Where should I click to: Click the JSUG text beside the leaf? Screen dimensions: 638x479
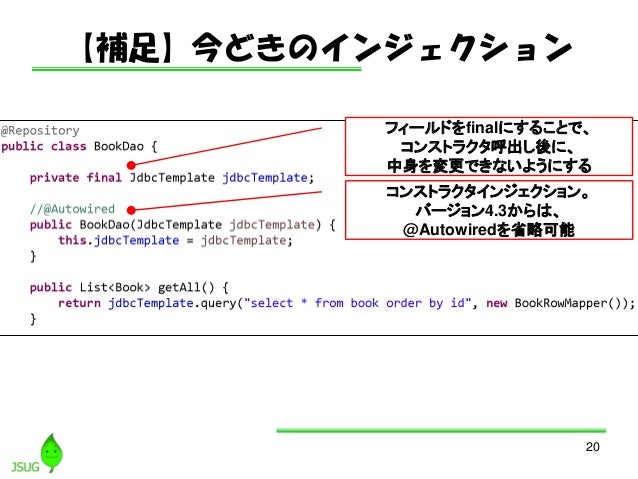click(x=25, y=466)
